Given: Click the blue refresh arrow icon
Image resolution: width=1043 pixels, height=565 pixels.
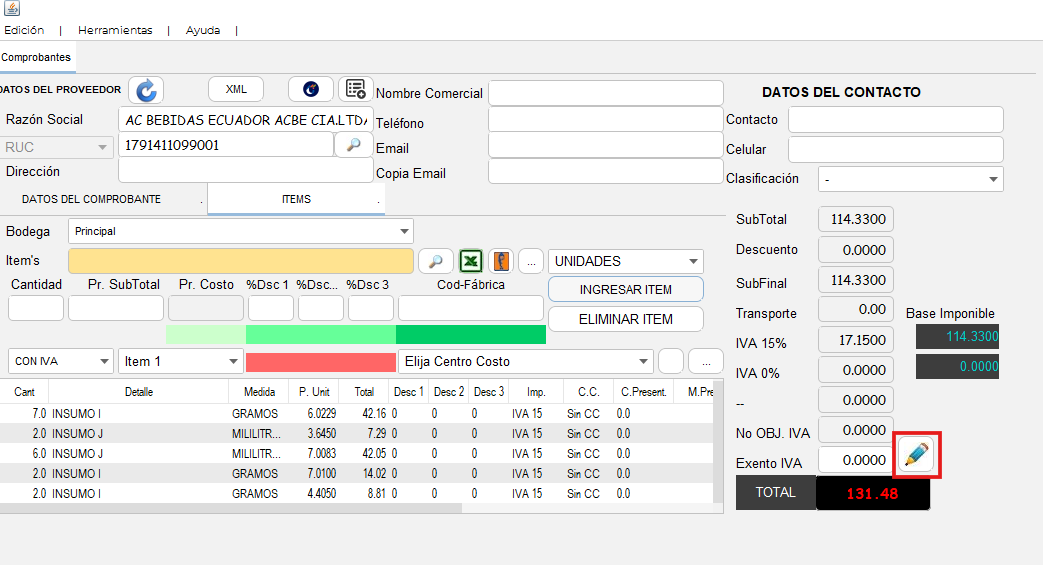Looking at the screenshot, I should [x=147, y=90].
